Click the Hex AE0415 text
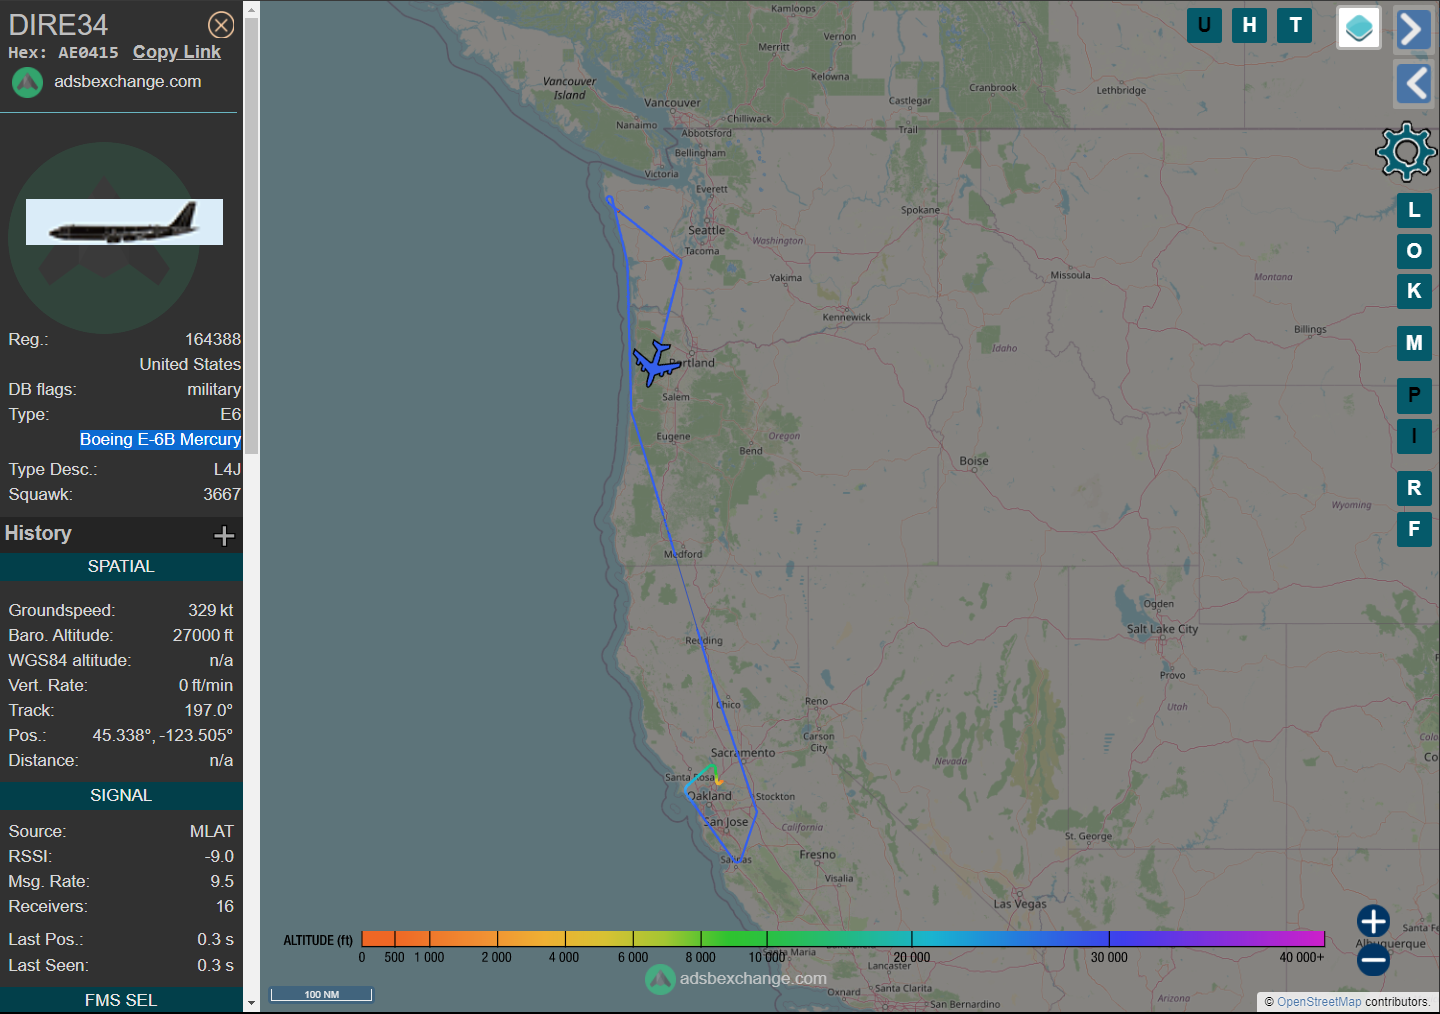Screen dimensions: 1440x1014 [63, 53]
